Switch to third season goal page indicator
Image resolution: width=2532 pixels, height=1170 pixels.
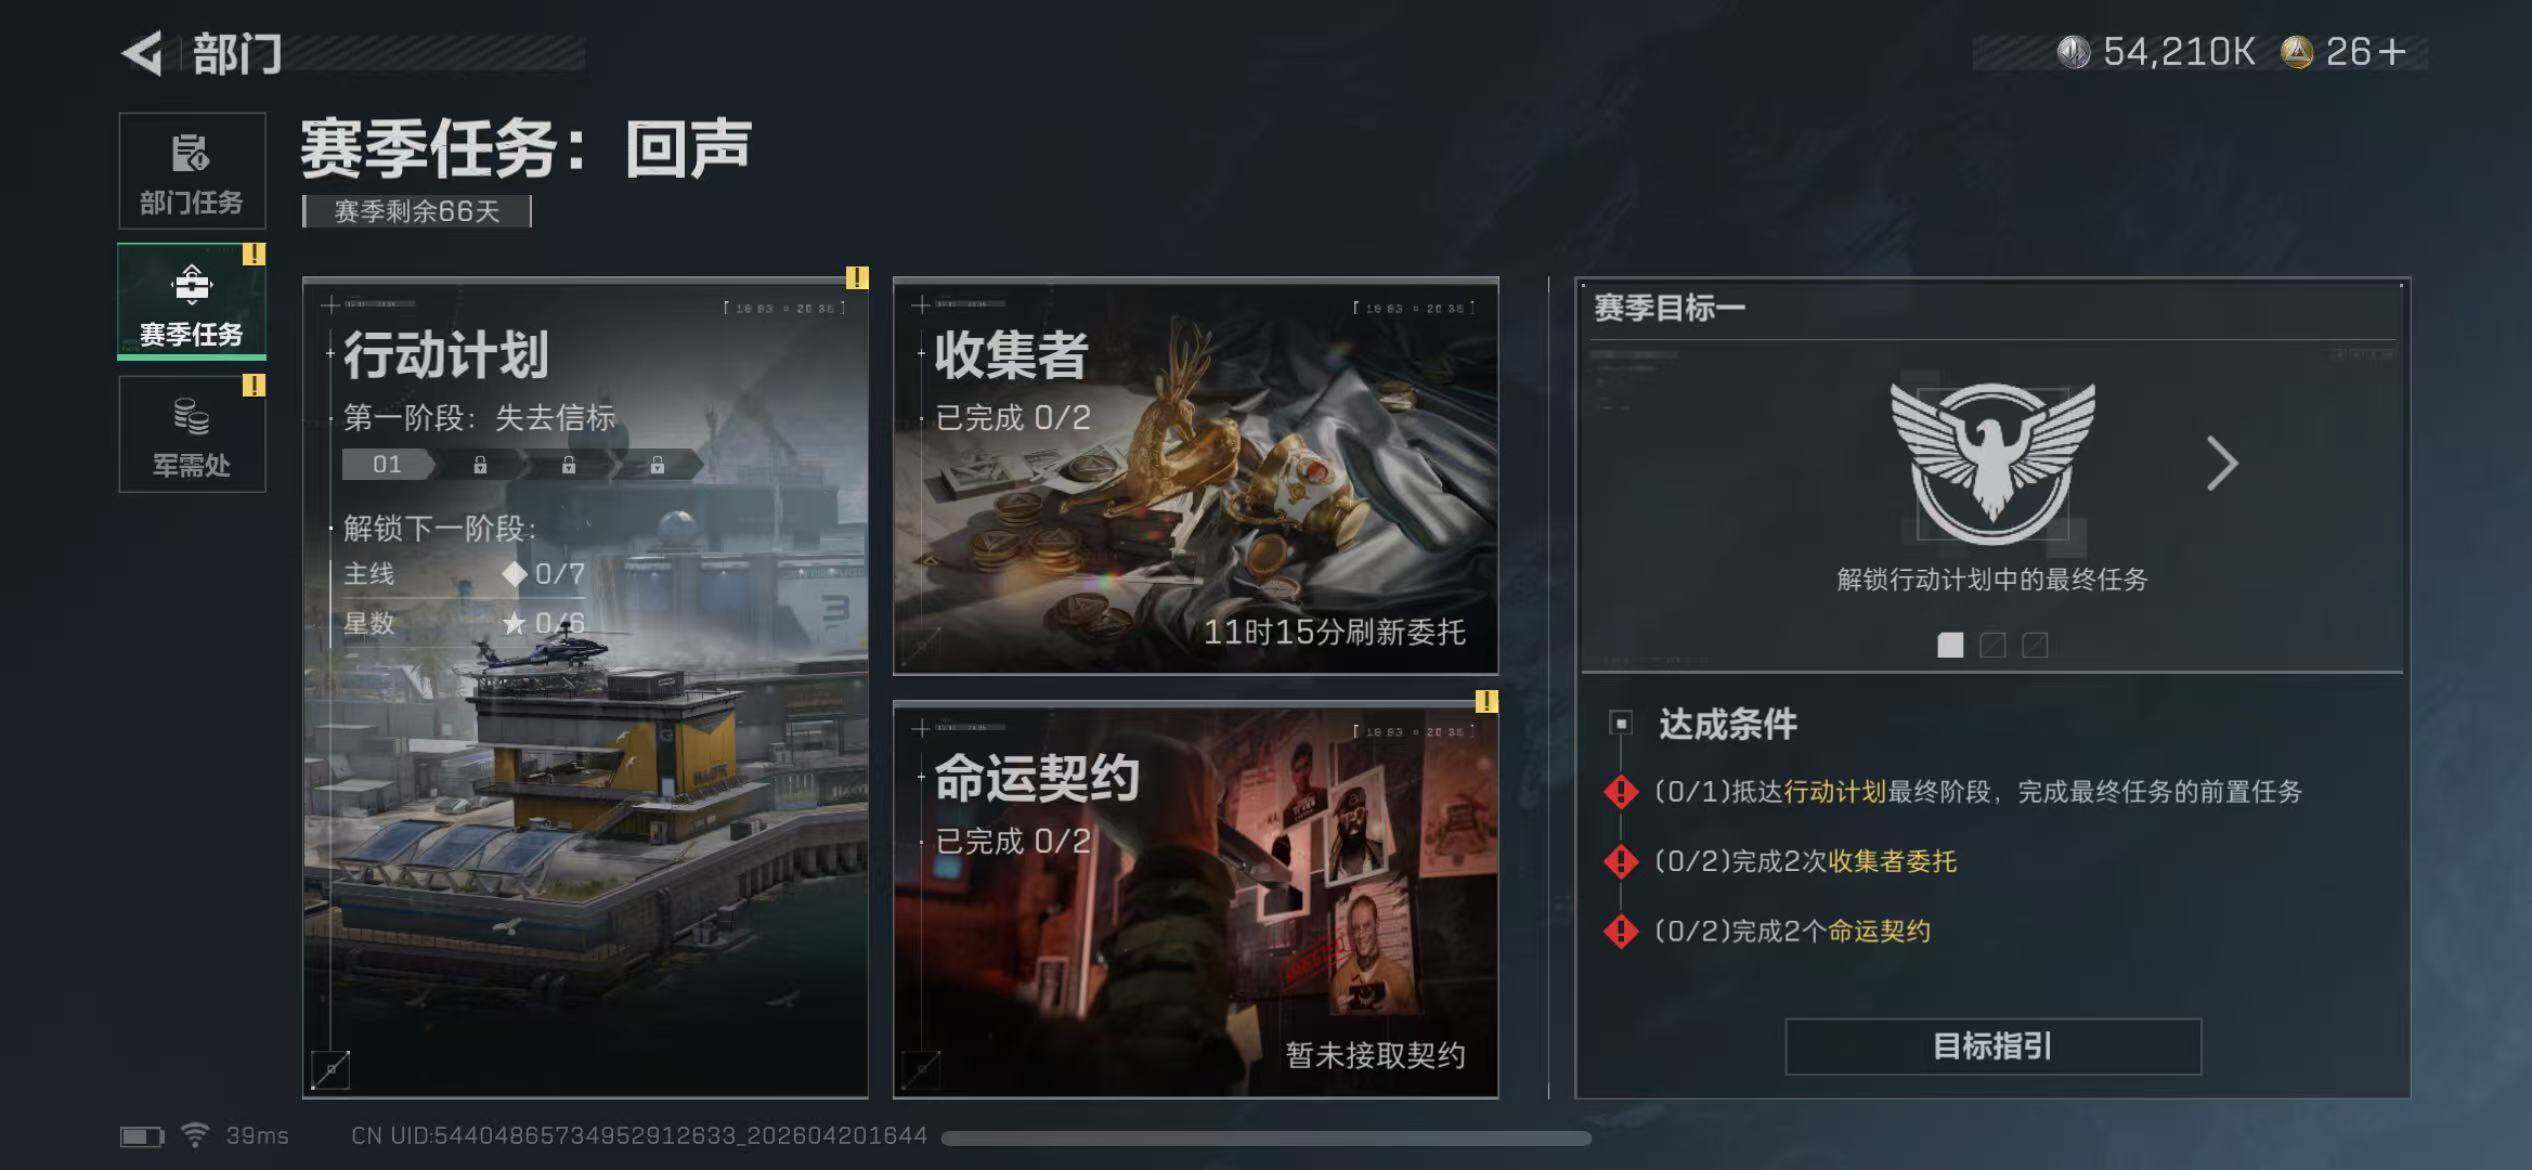click(2035, 645)
